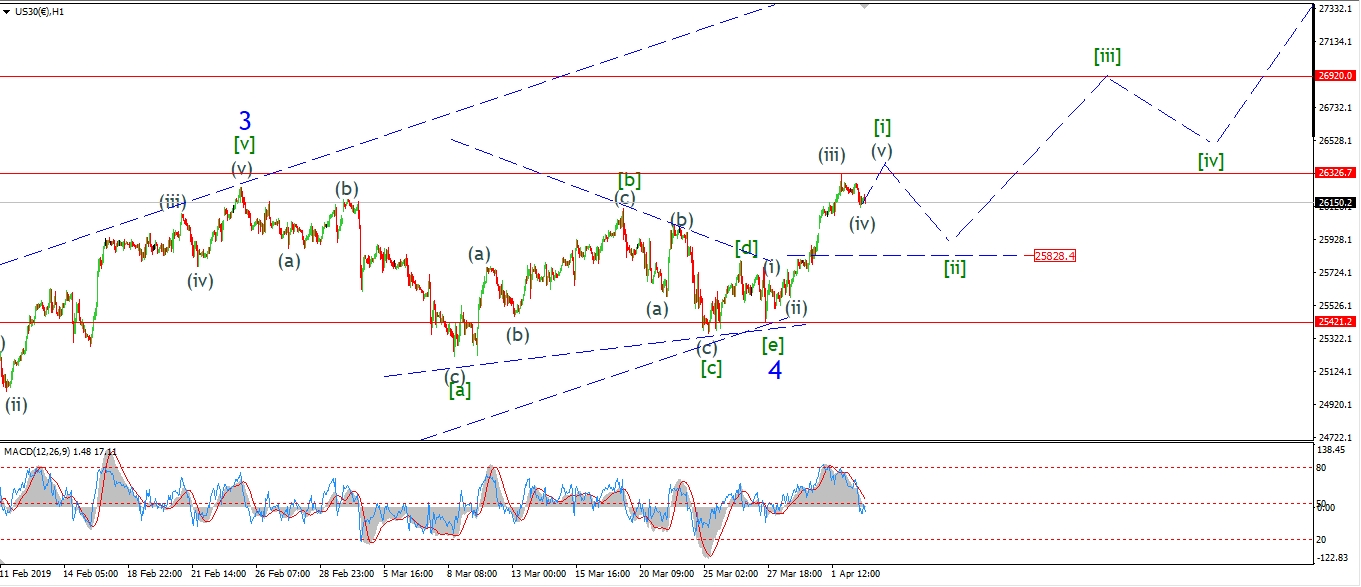Select the blue wave 4 label
This screenshot has height=587, width=1361.
click(x=775, y=369)
